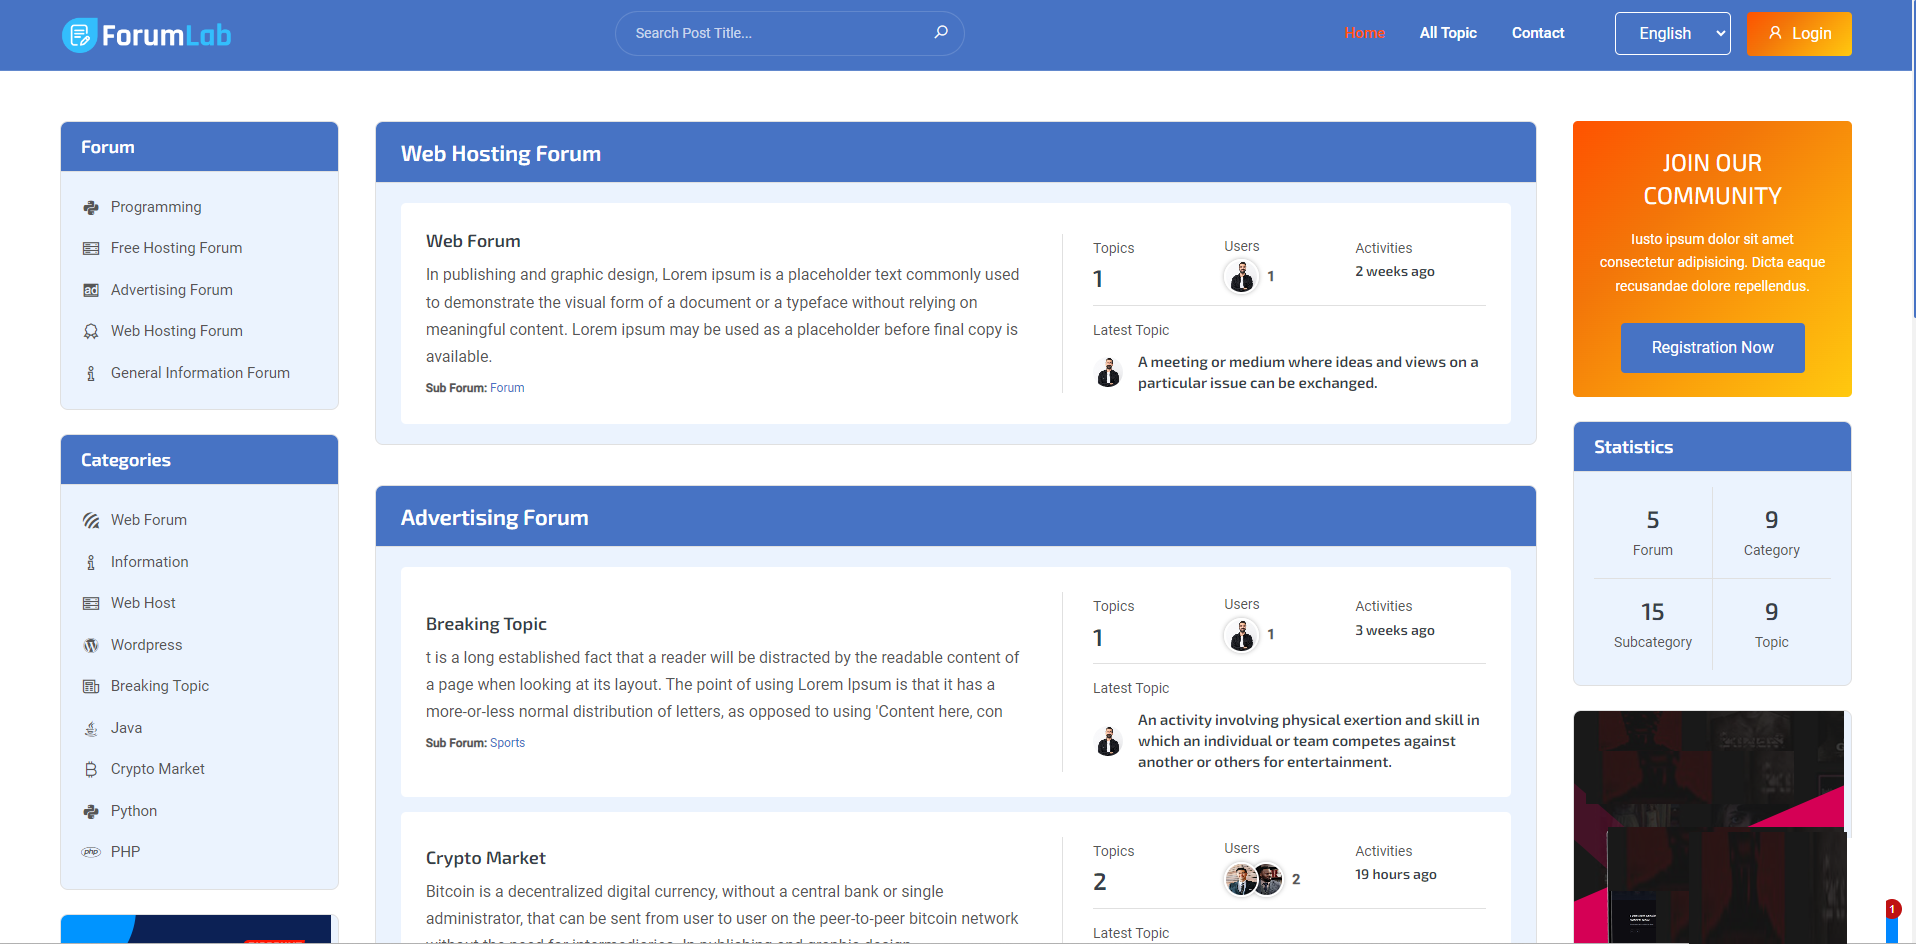Open the English language dropdown
The height and width of the screenshot is (944, 1916).
1672,33
